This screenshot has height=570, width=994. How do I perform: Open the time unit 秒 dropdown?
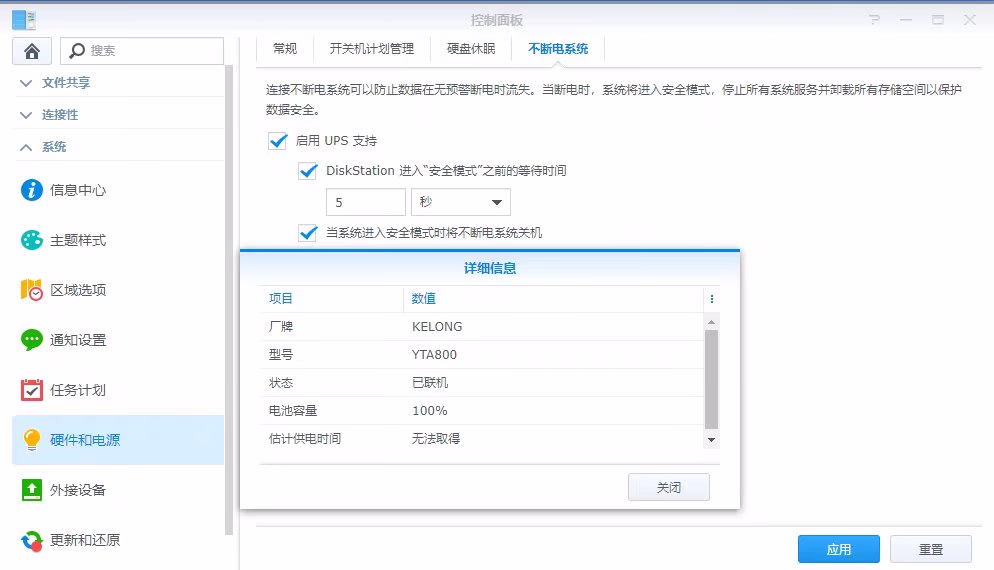pos(460,202)
